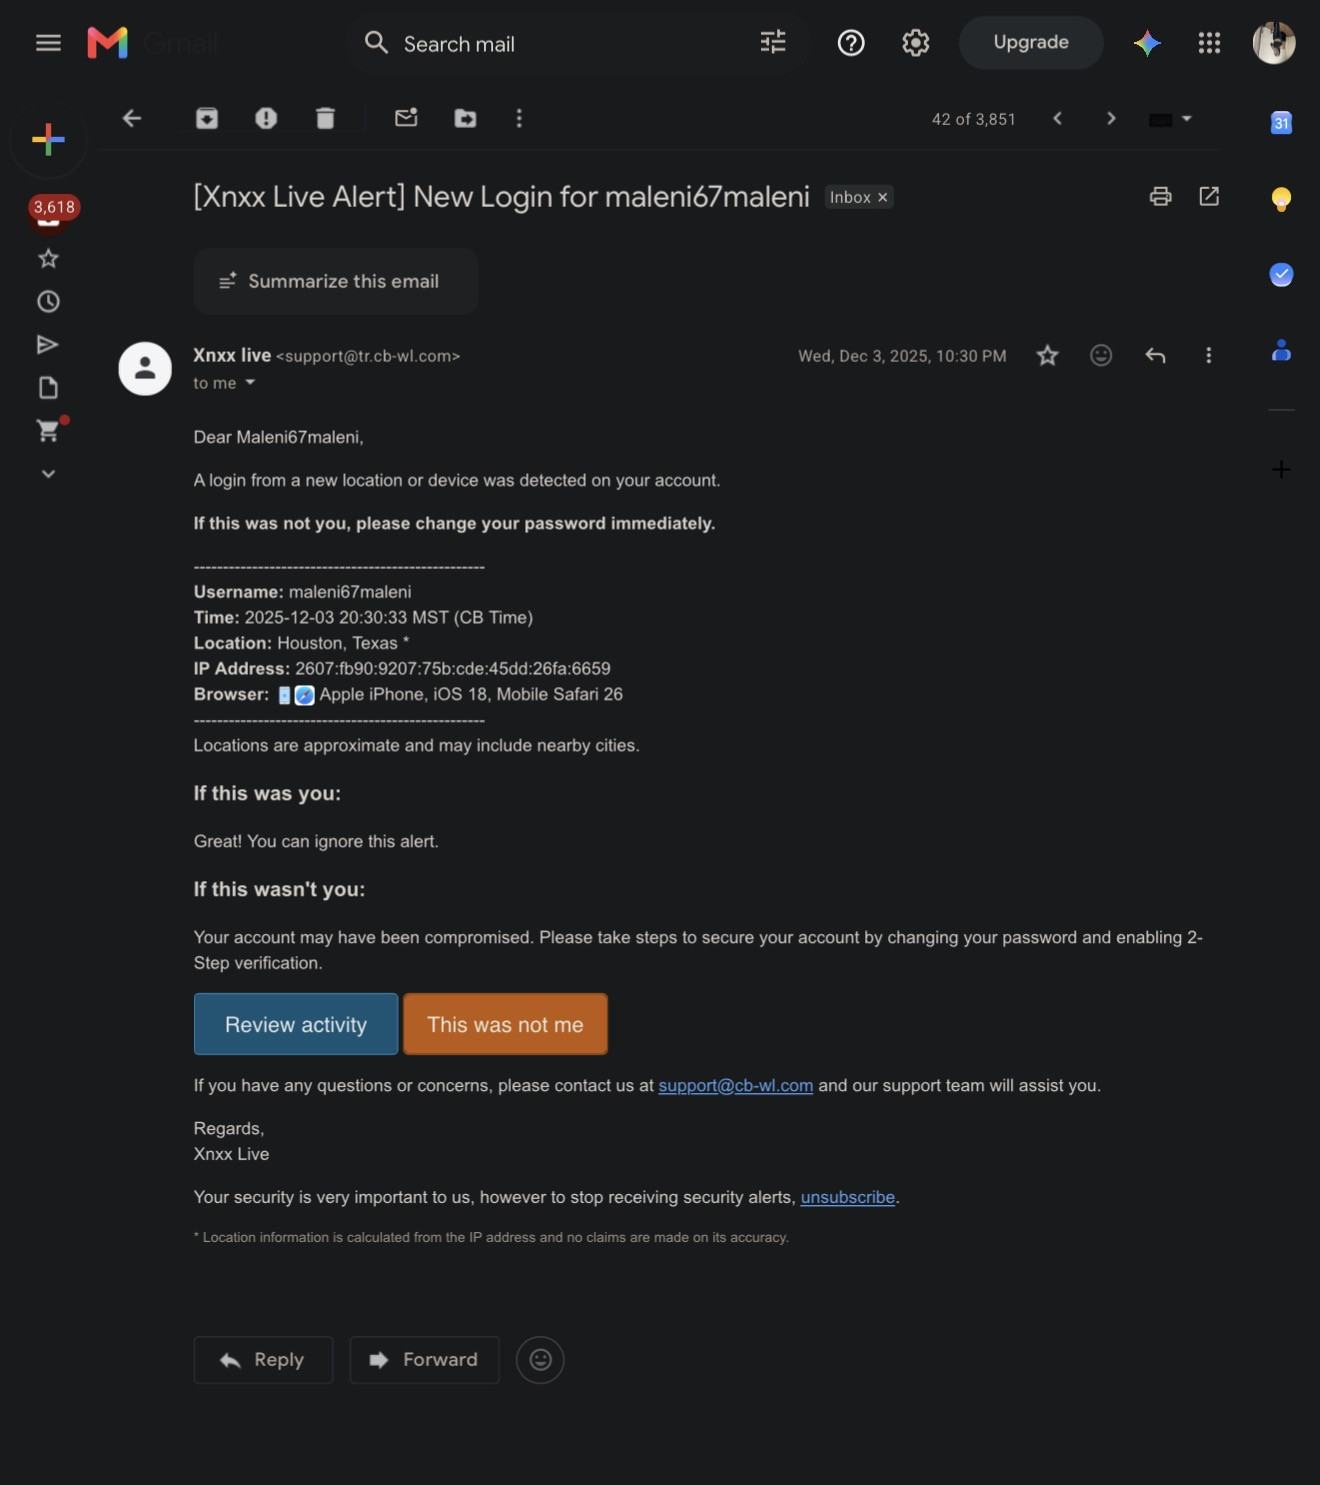Image resolution: width=1320 pixels, height=1485 pixels.
Task: Open the email in a new window
Action: [x=1209, y=196]
